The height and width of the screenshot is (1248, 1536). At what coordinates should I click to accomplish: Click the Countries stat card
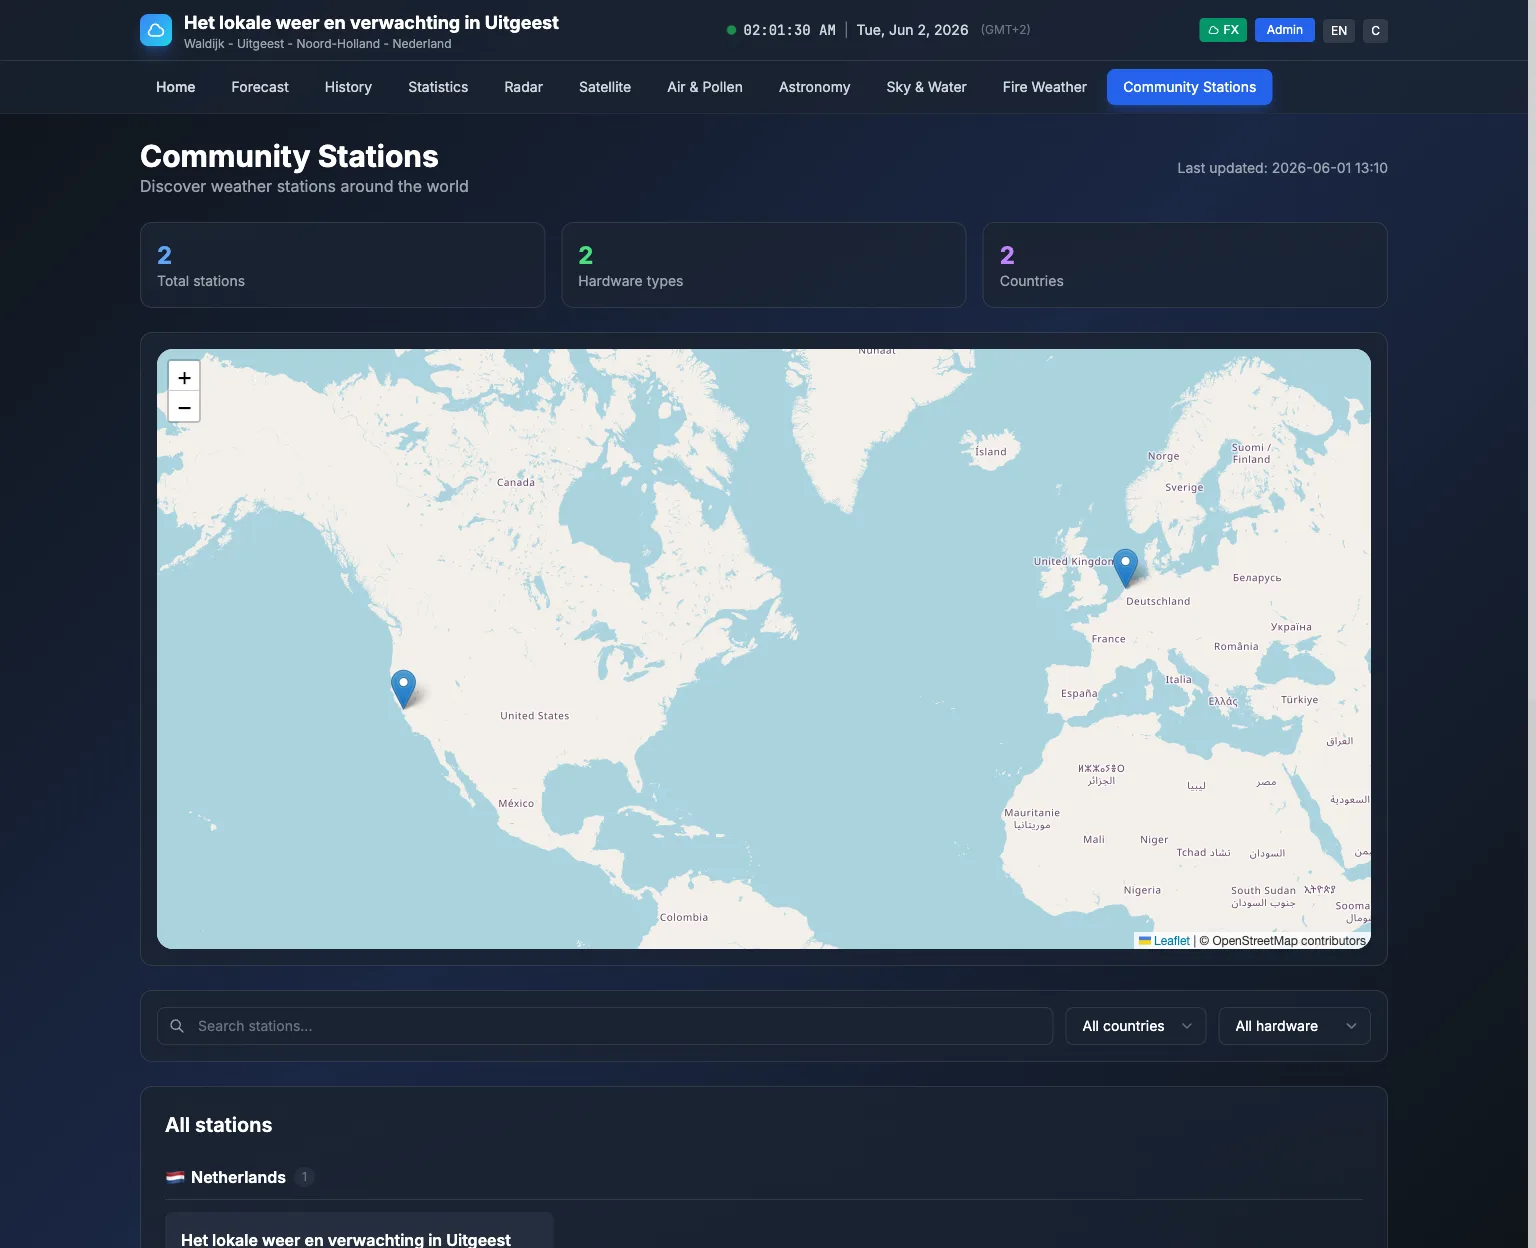point(1185,265)
